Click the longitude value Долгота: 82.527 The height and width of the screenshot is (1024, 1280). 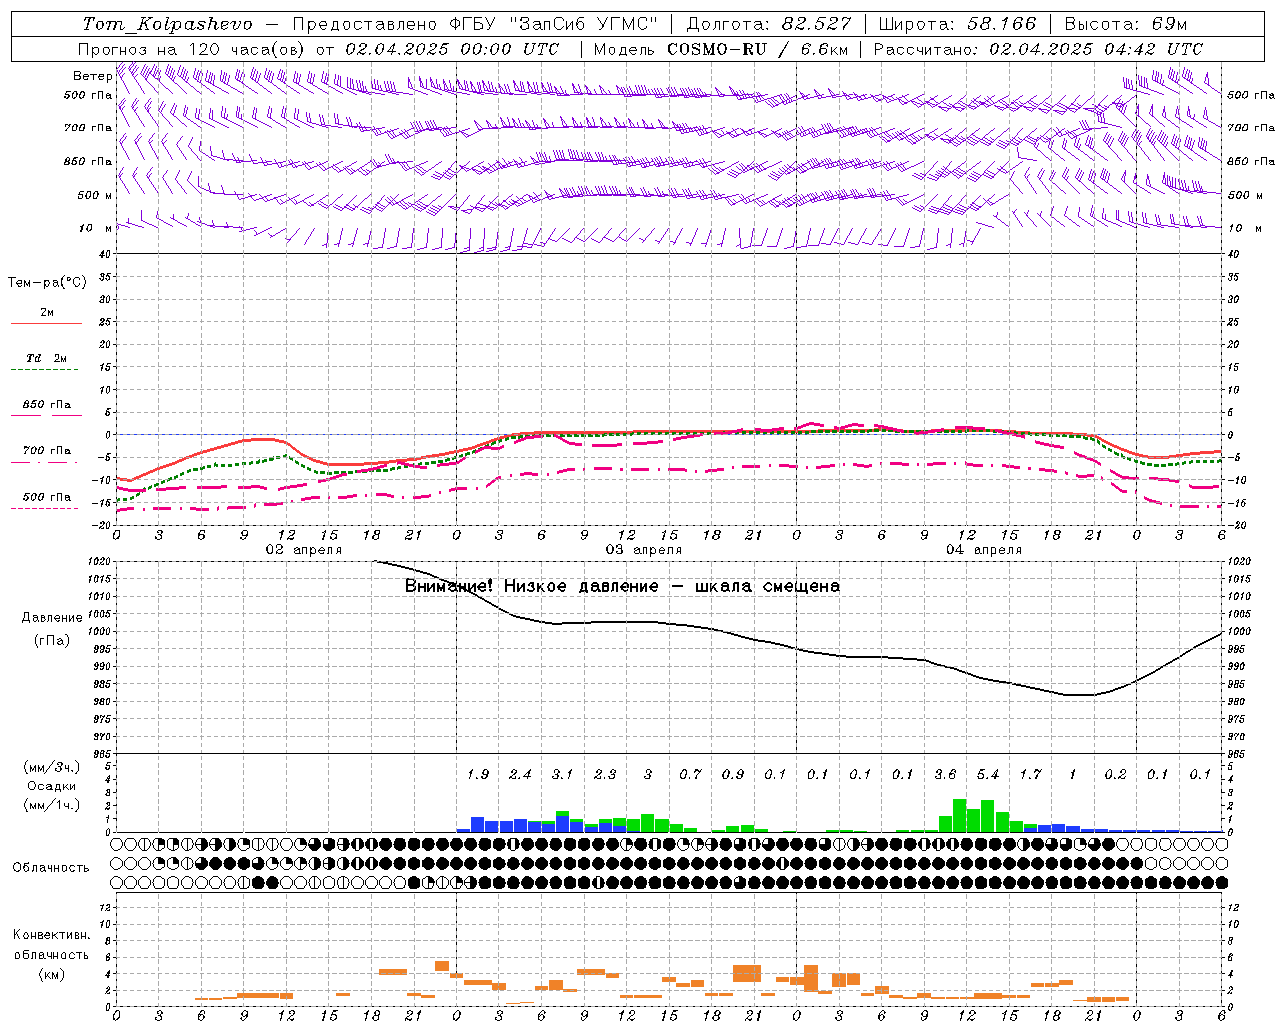click(769, 24)
